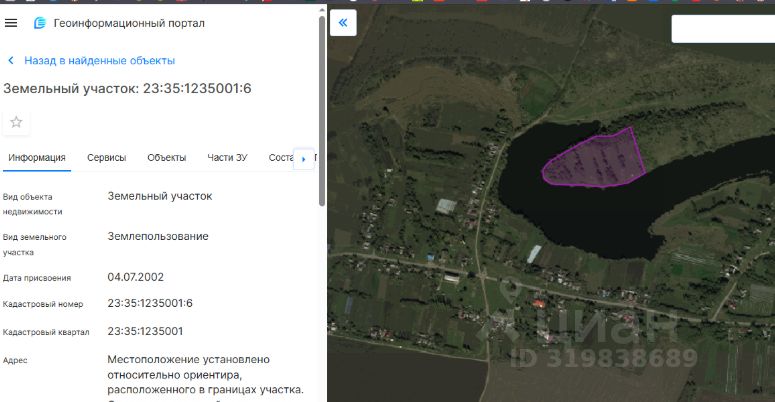
Task: Open the Части ЗУ tab
Action: point(227,158)
